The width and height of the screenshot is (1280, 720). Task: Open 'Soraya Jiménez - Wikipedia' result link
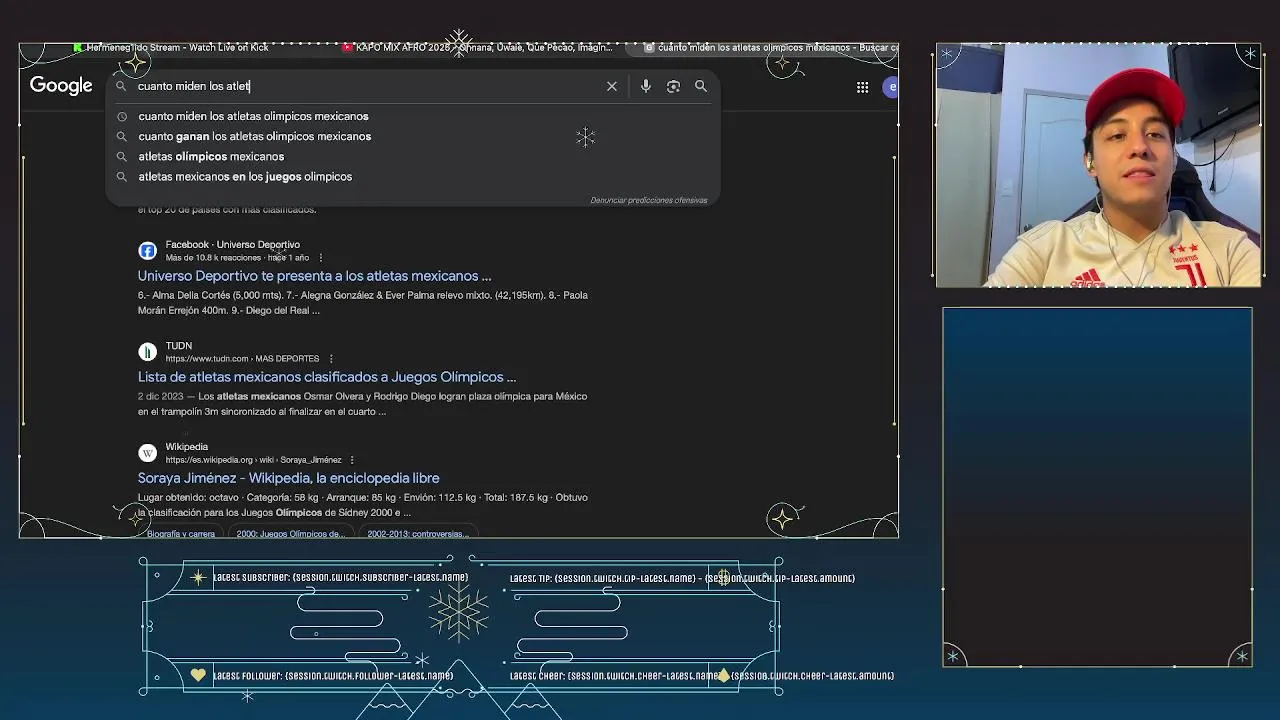point(288,478)
